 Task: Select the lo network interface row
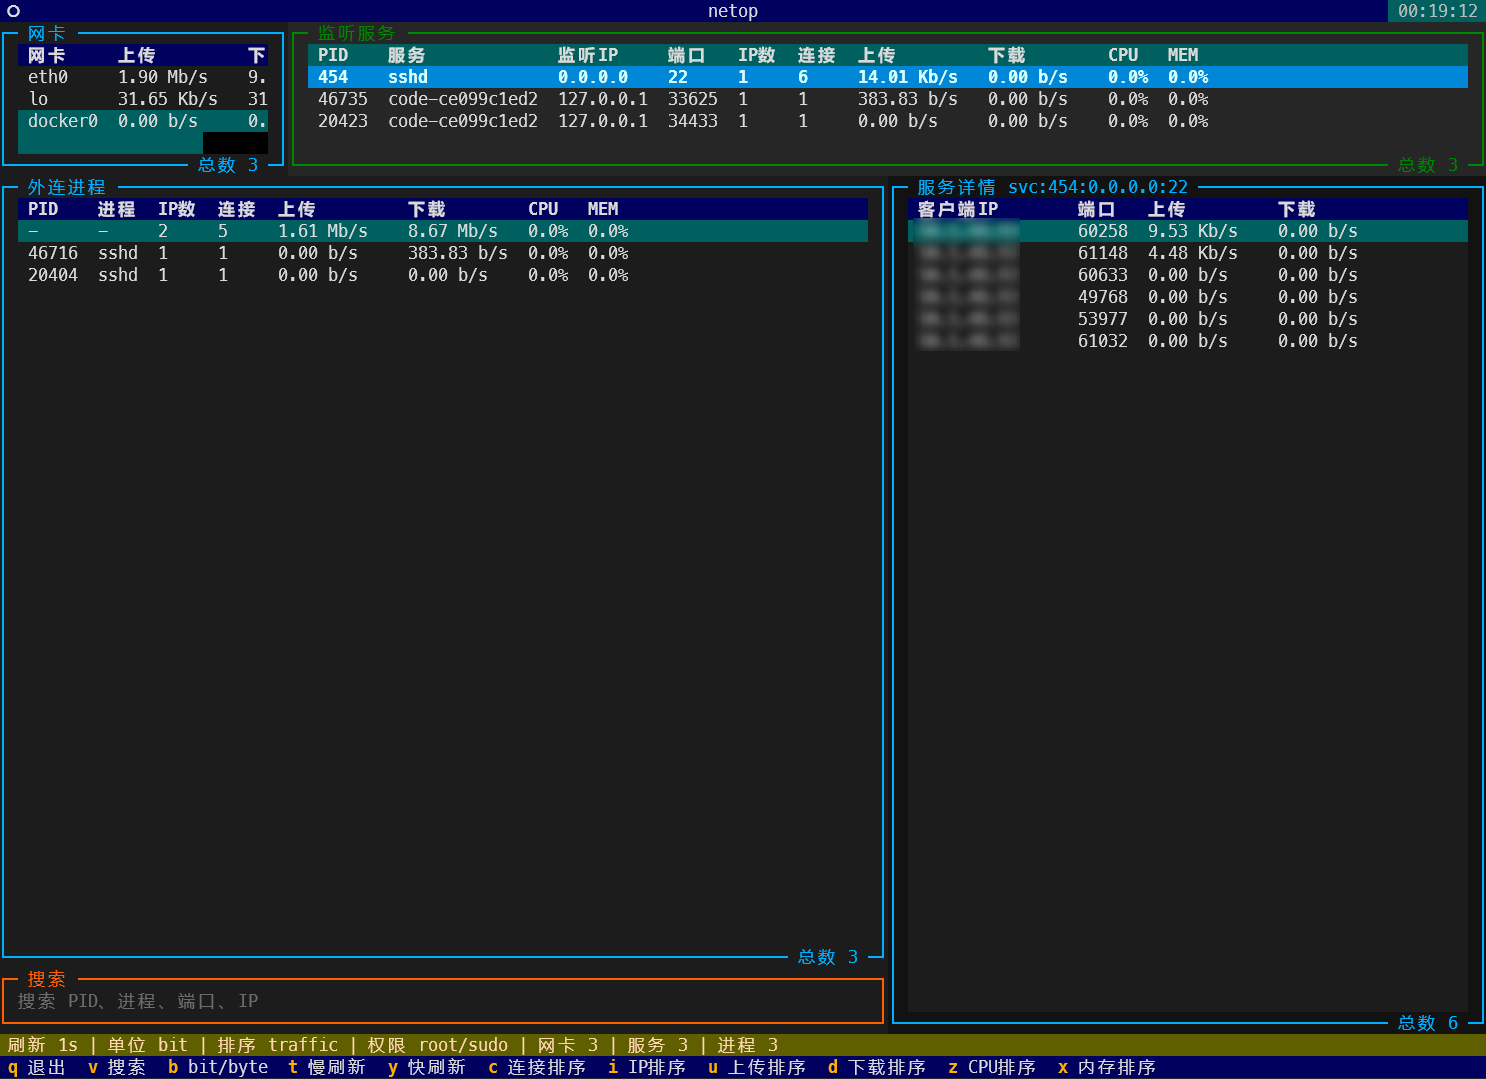click(143, 99)
